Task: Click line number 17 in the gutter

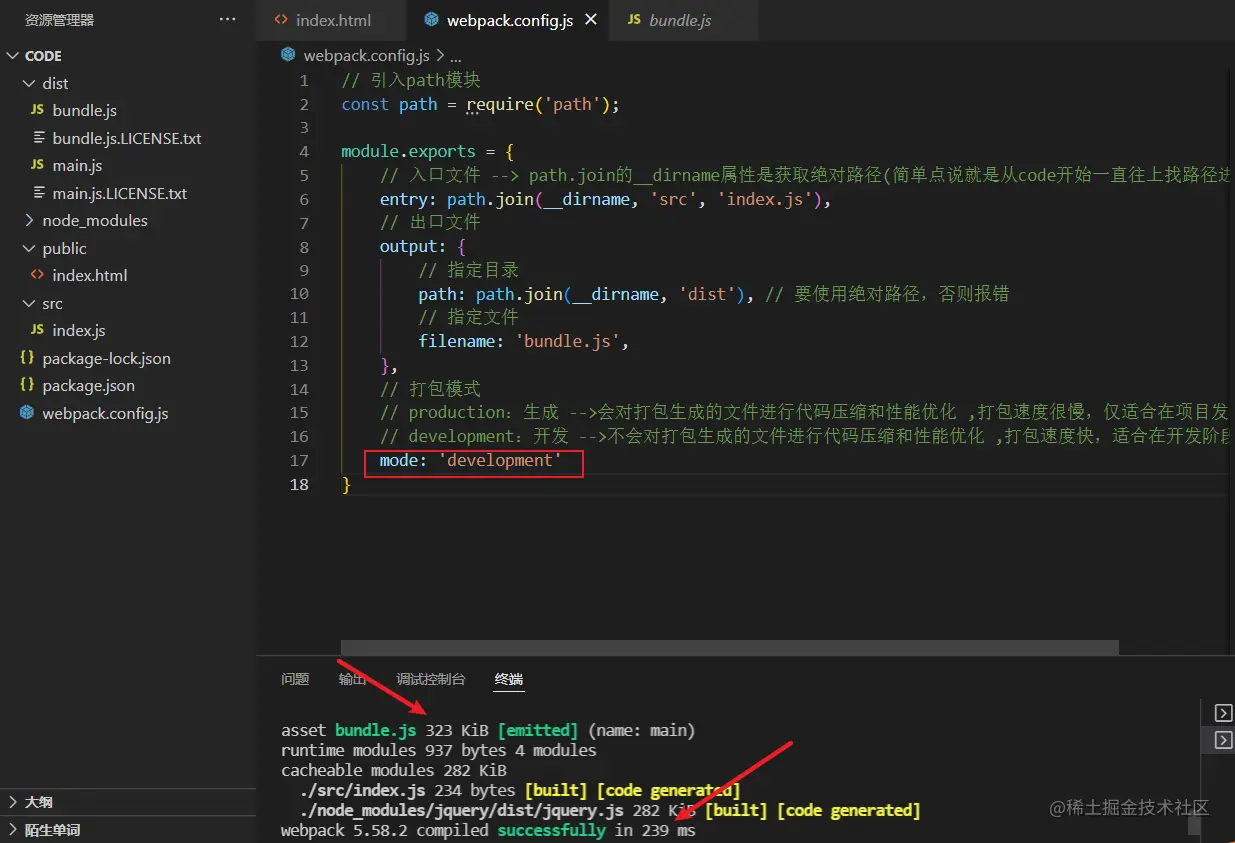Action: coord(299,460)
